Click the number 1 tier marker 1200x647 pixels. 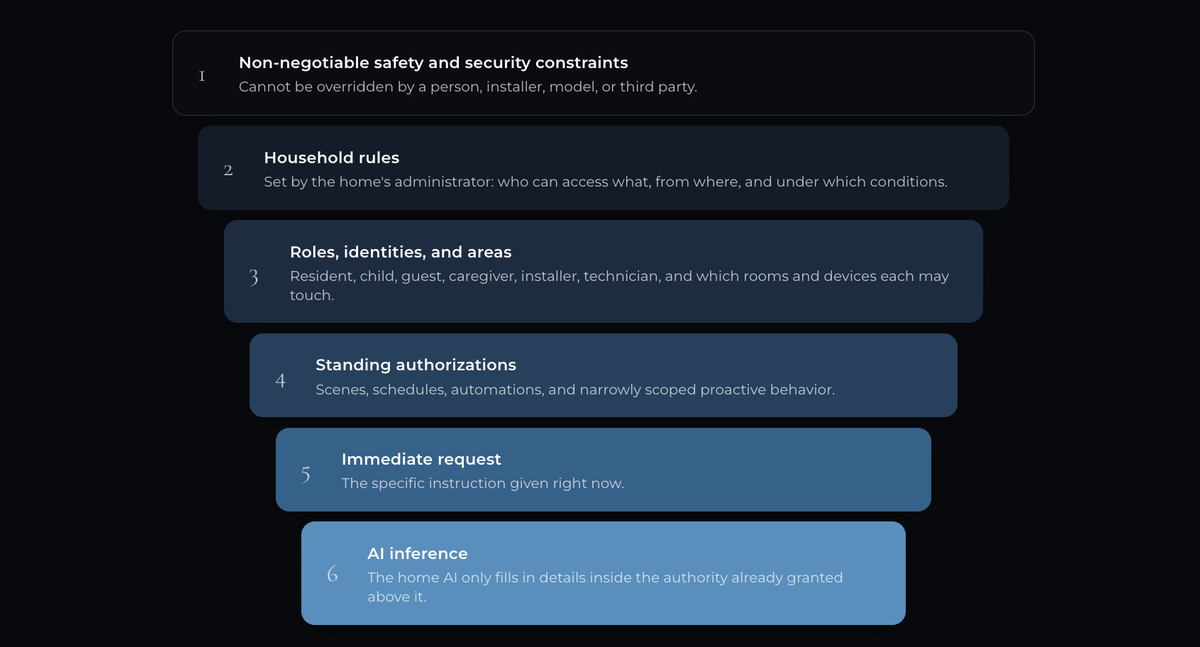tap(202, 75)
